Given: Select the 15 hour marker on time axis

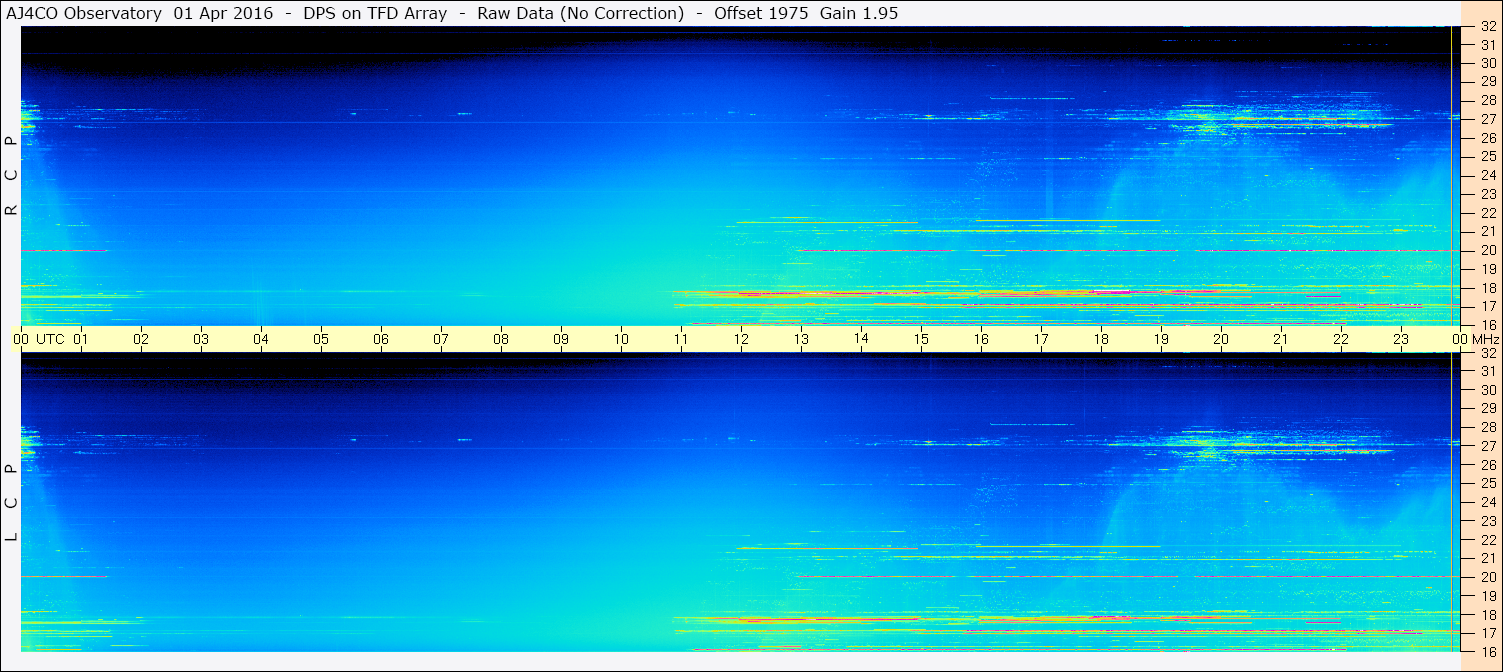Looking at the screenshot, I should click(921, 339).
